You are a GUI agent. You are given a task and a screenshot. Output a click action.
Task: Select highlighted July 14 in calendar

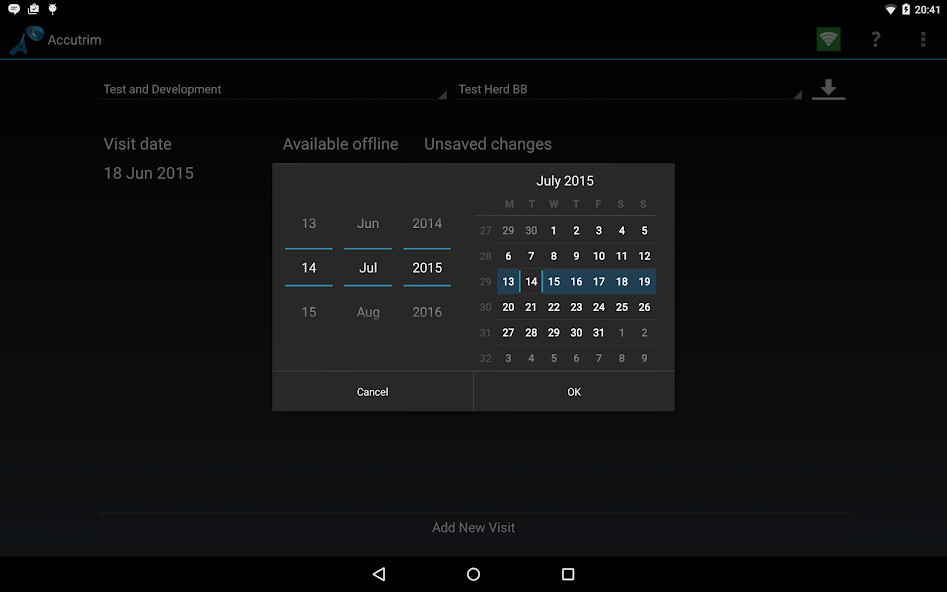pos(531,282)
